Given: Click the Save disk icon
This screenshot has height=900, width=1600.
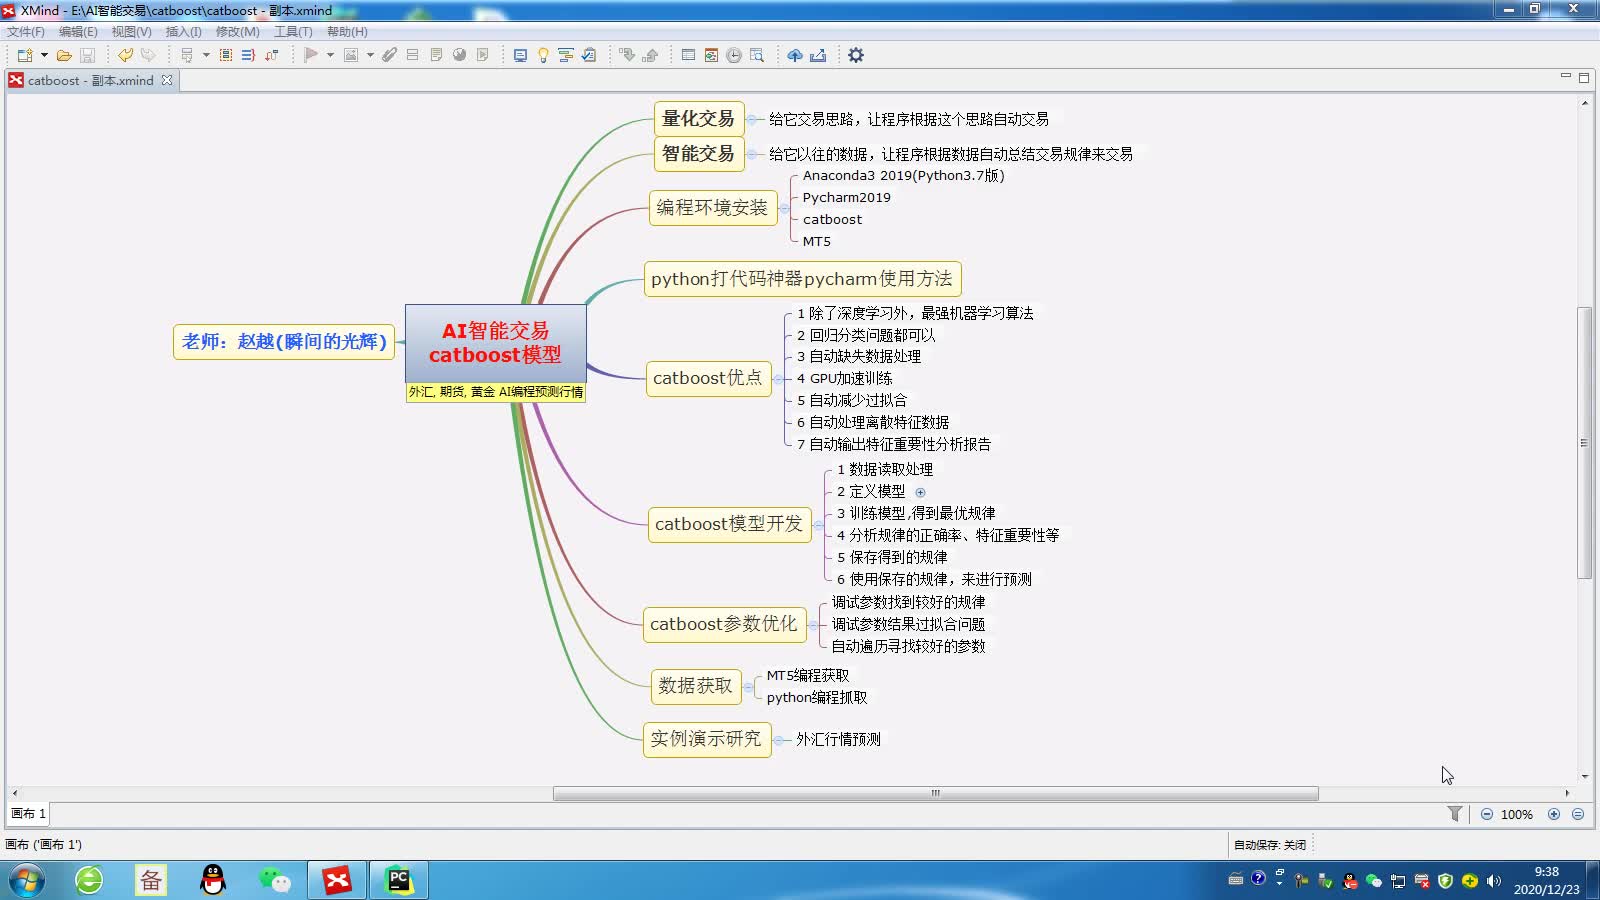Looking at the screenshot, I should coord(87,55).
